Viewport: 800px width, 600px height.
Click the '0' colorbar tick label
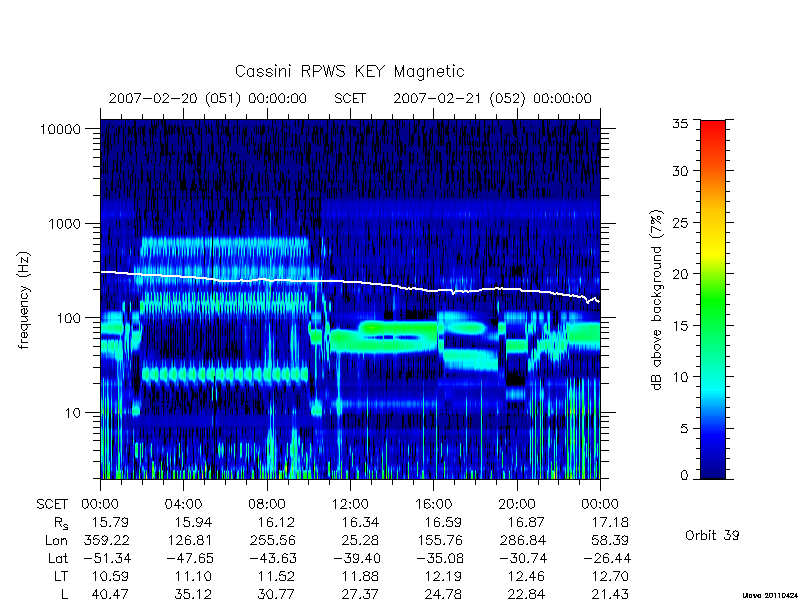[x=684, y=476]
